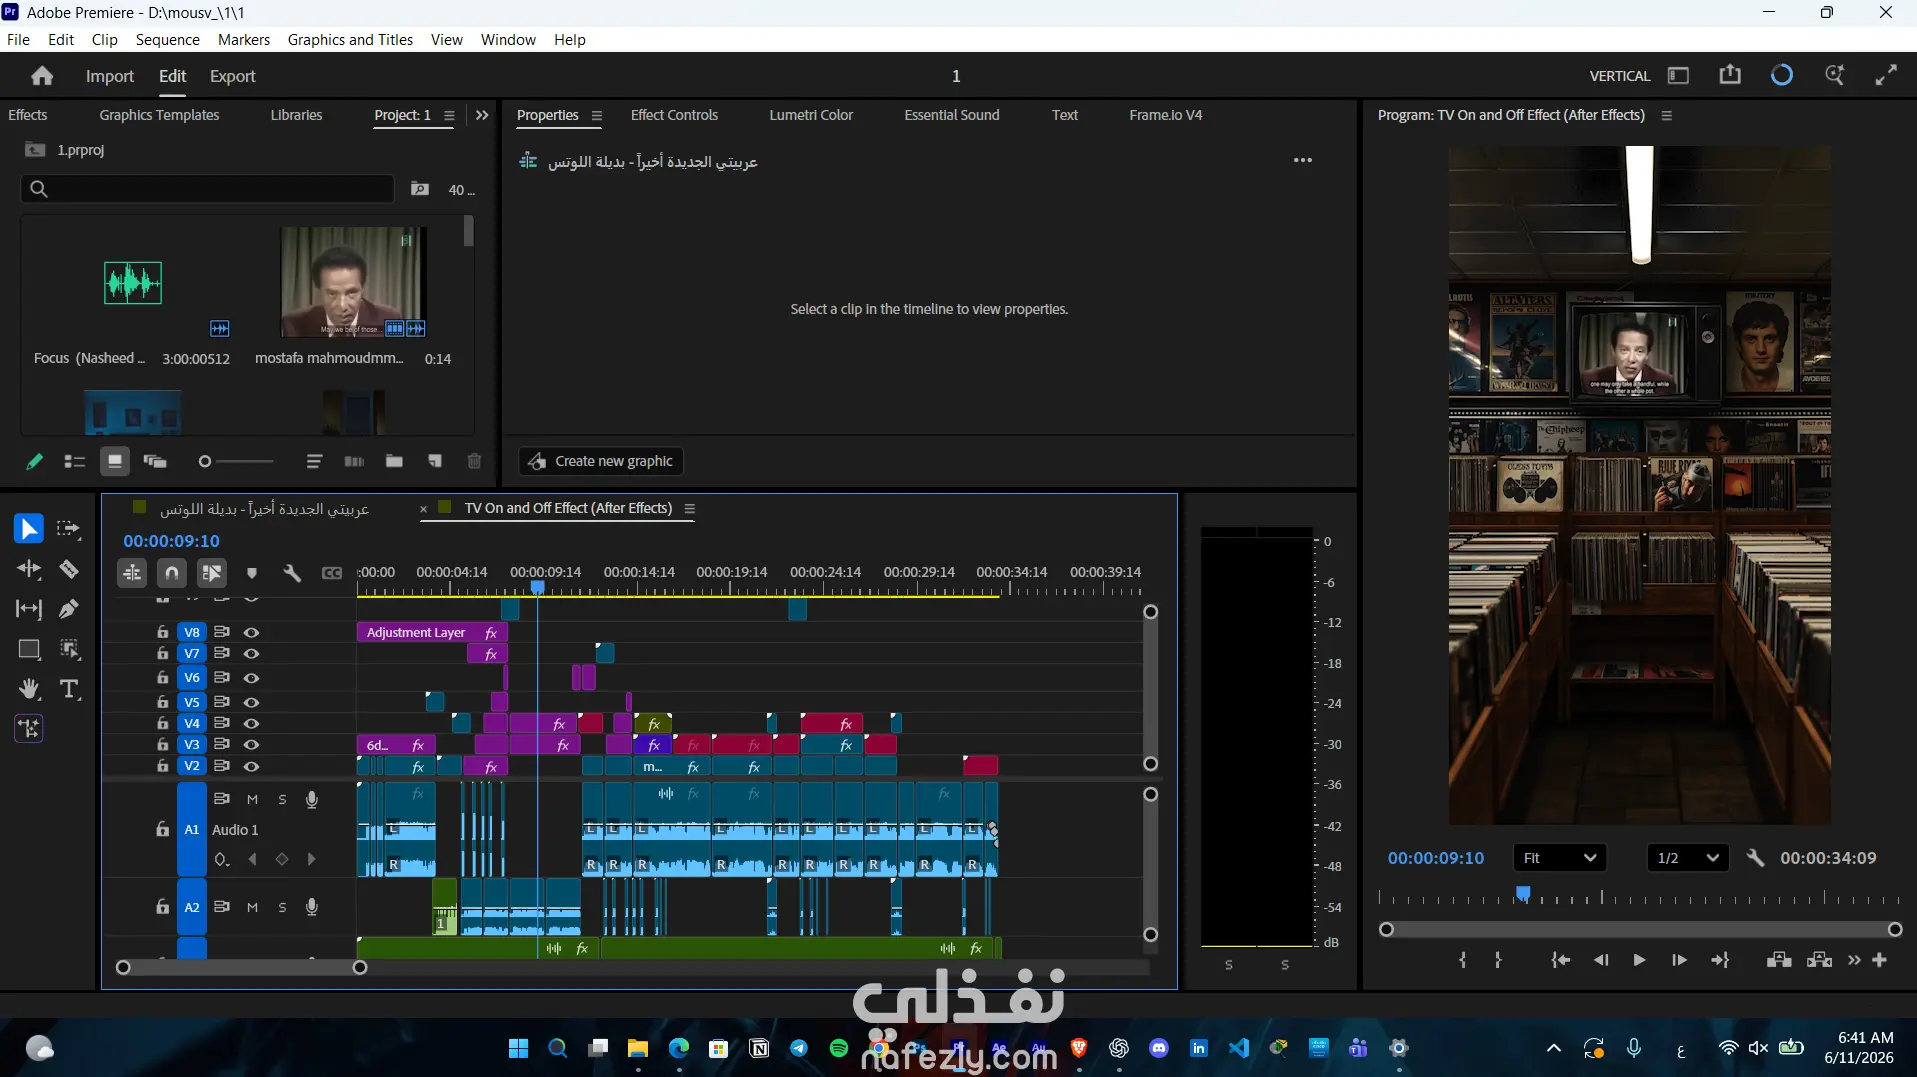
Task: Open the workspaces layout icon
Action: click(x=1678, y=76)
